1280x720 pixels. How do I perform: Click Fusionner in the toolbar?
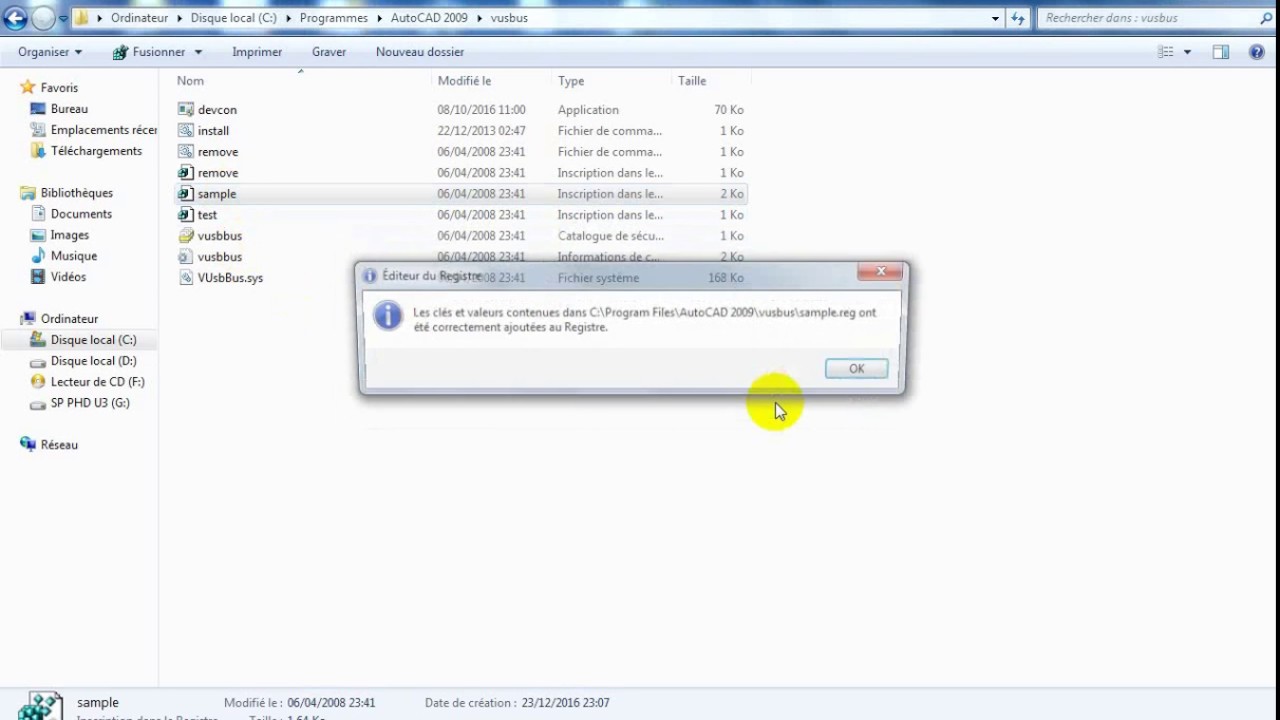click(150, 52)
